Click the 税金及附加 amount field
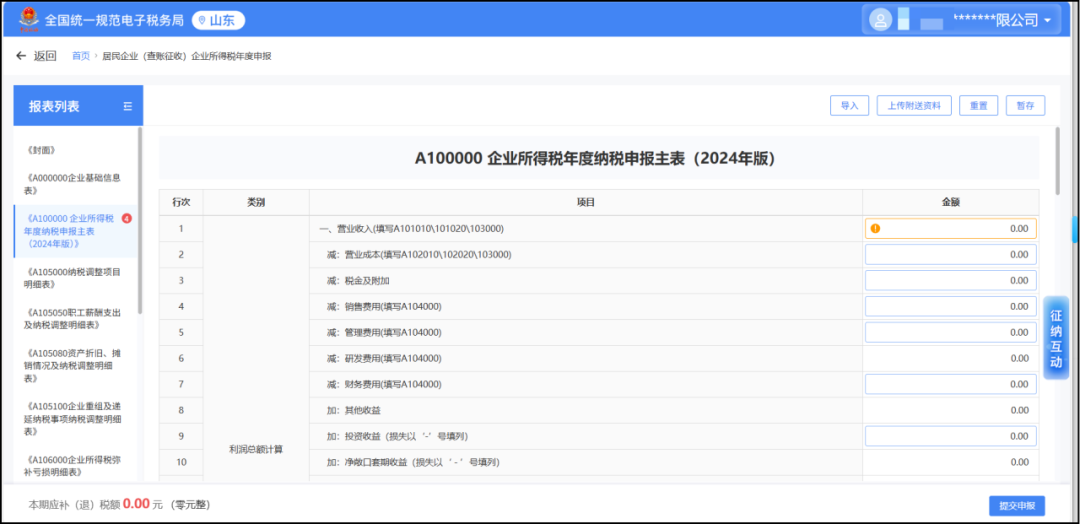 [951, 280]
